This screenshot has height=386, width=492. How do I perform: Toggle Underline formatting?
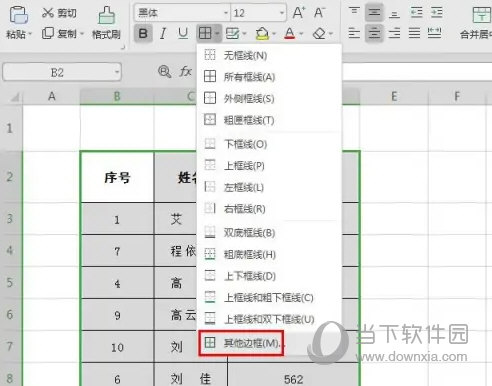(x=183, y=33)
